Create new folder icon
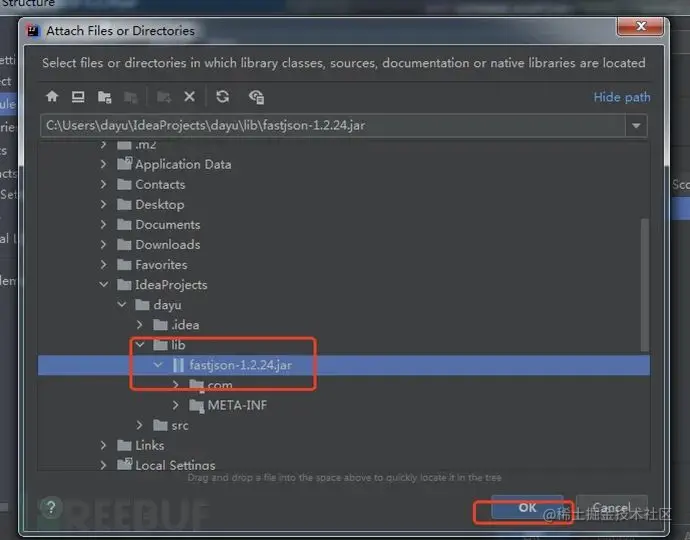 point(164,97)
